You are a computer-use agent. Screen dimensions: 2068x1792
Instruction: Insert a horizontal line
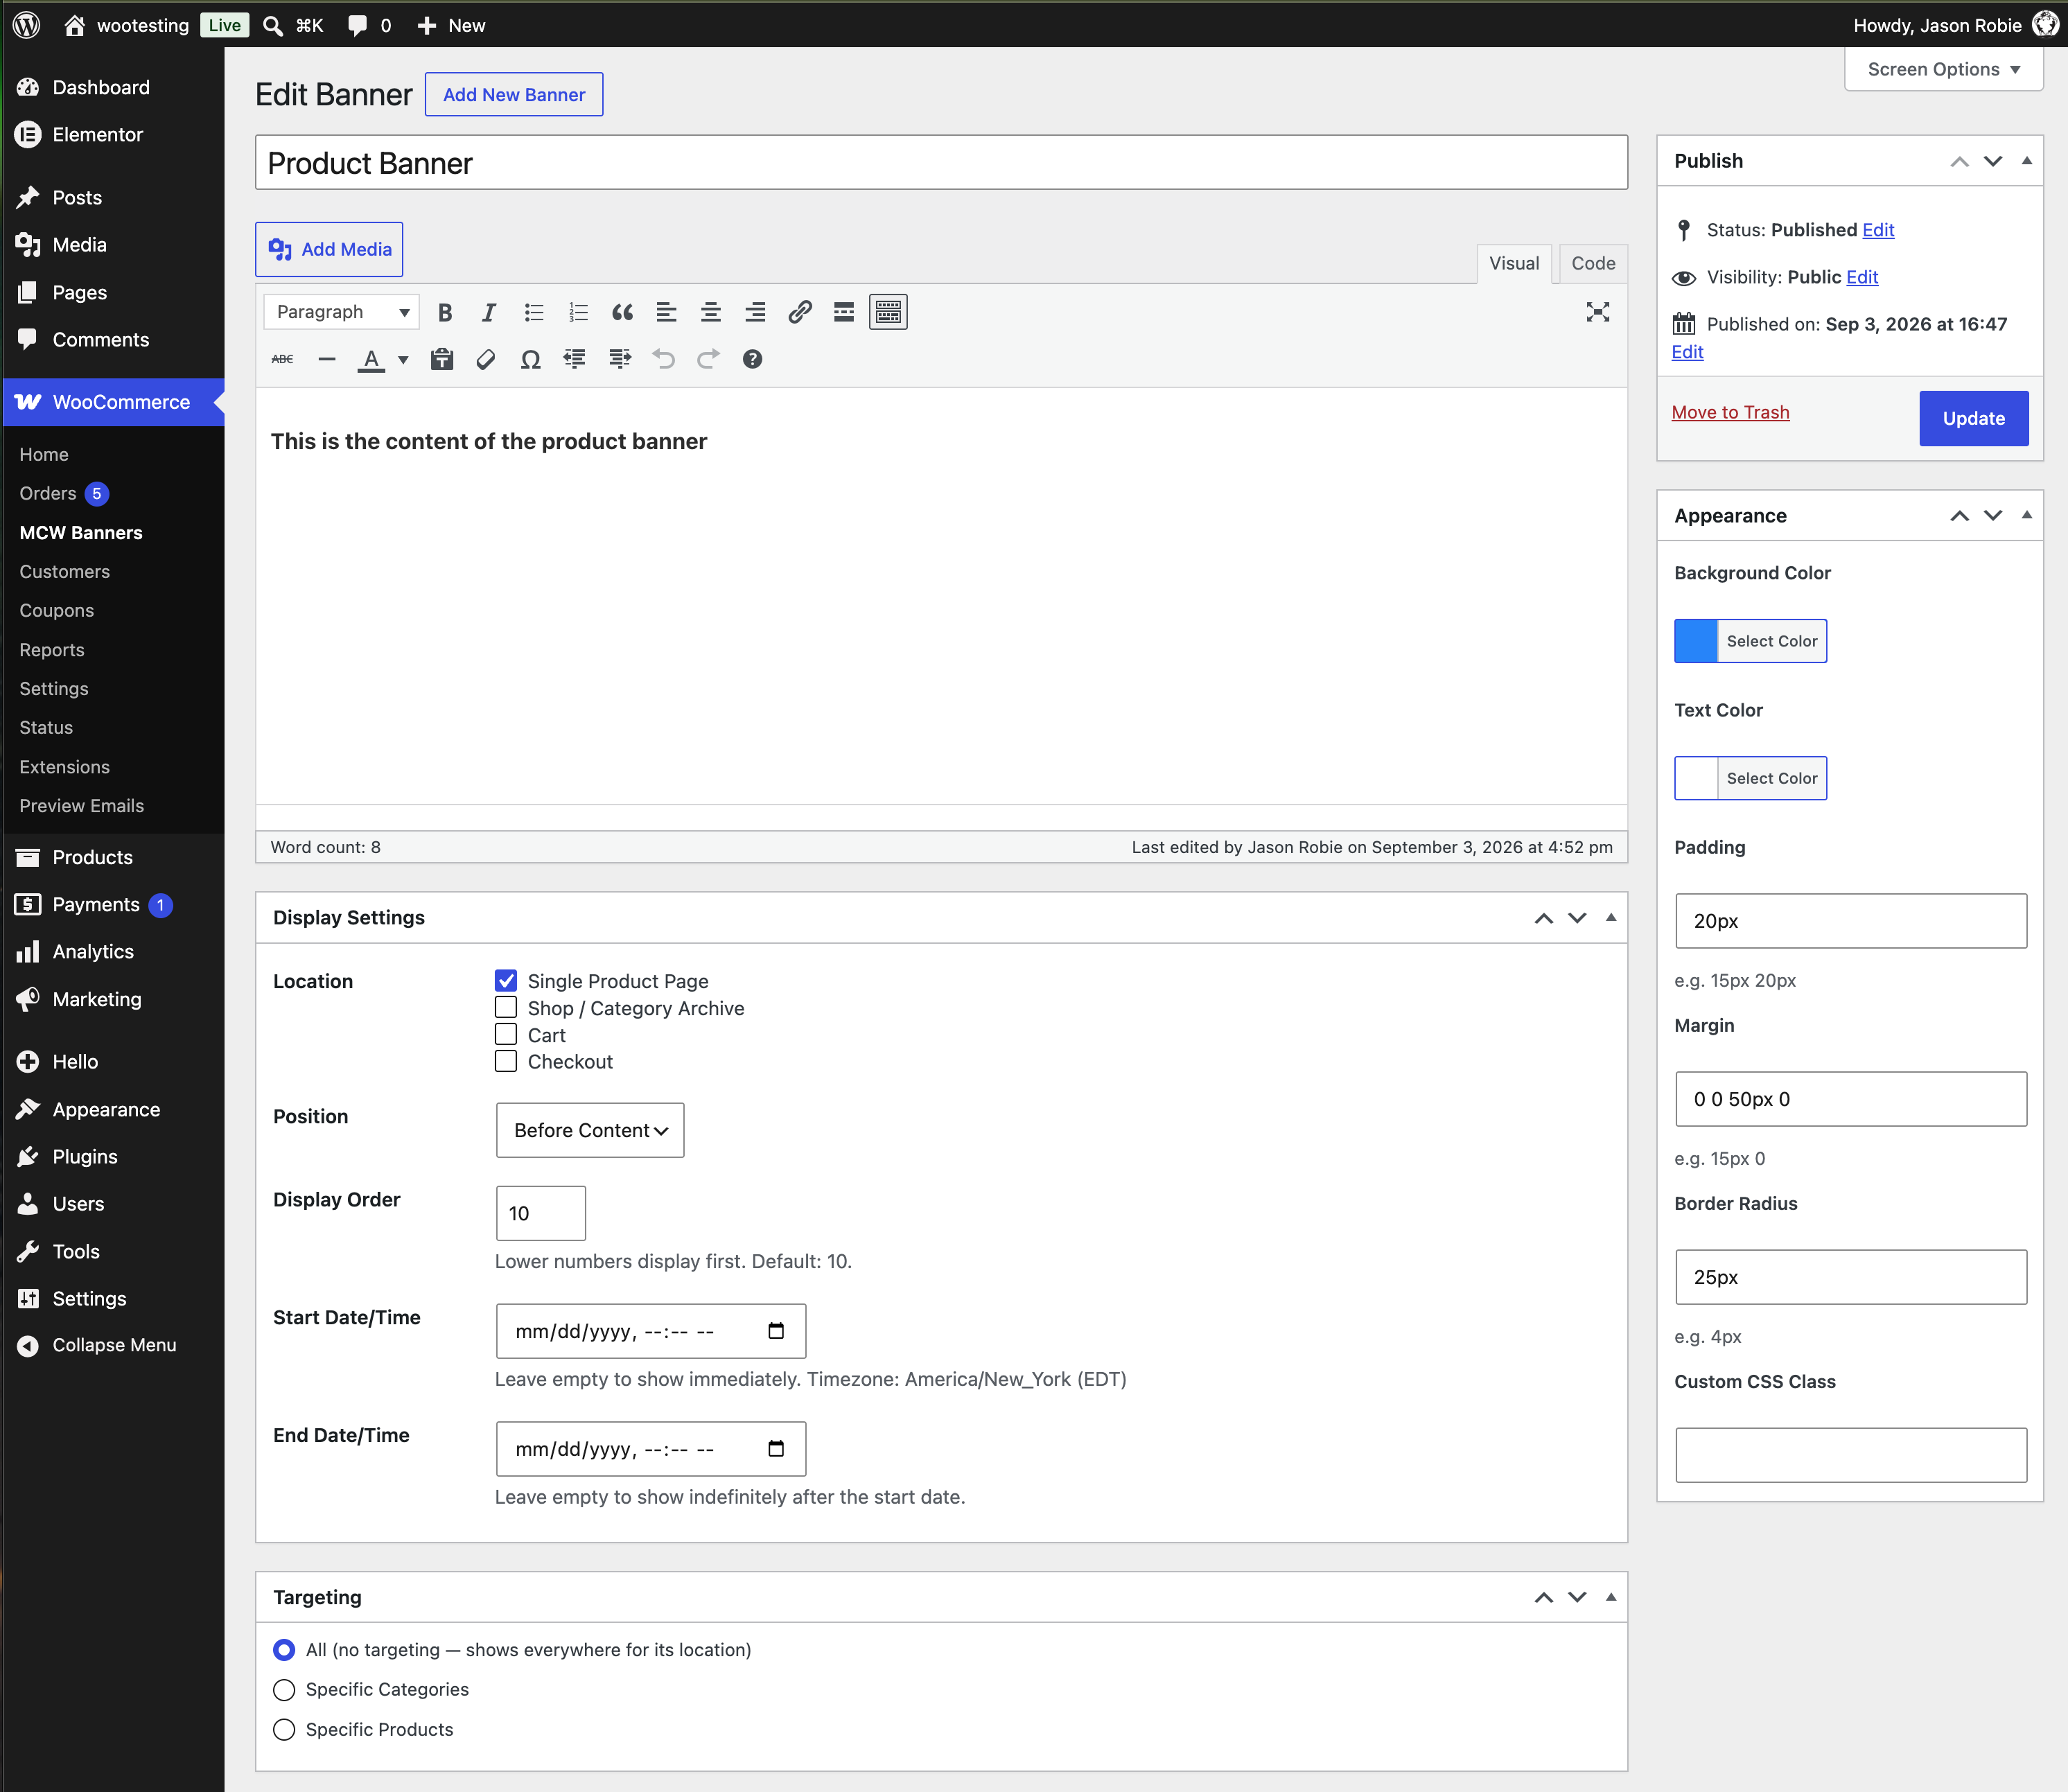coord(327,359)
